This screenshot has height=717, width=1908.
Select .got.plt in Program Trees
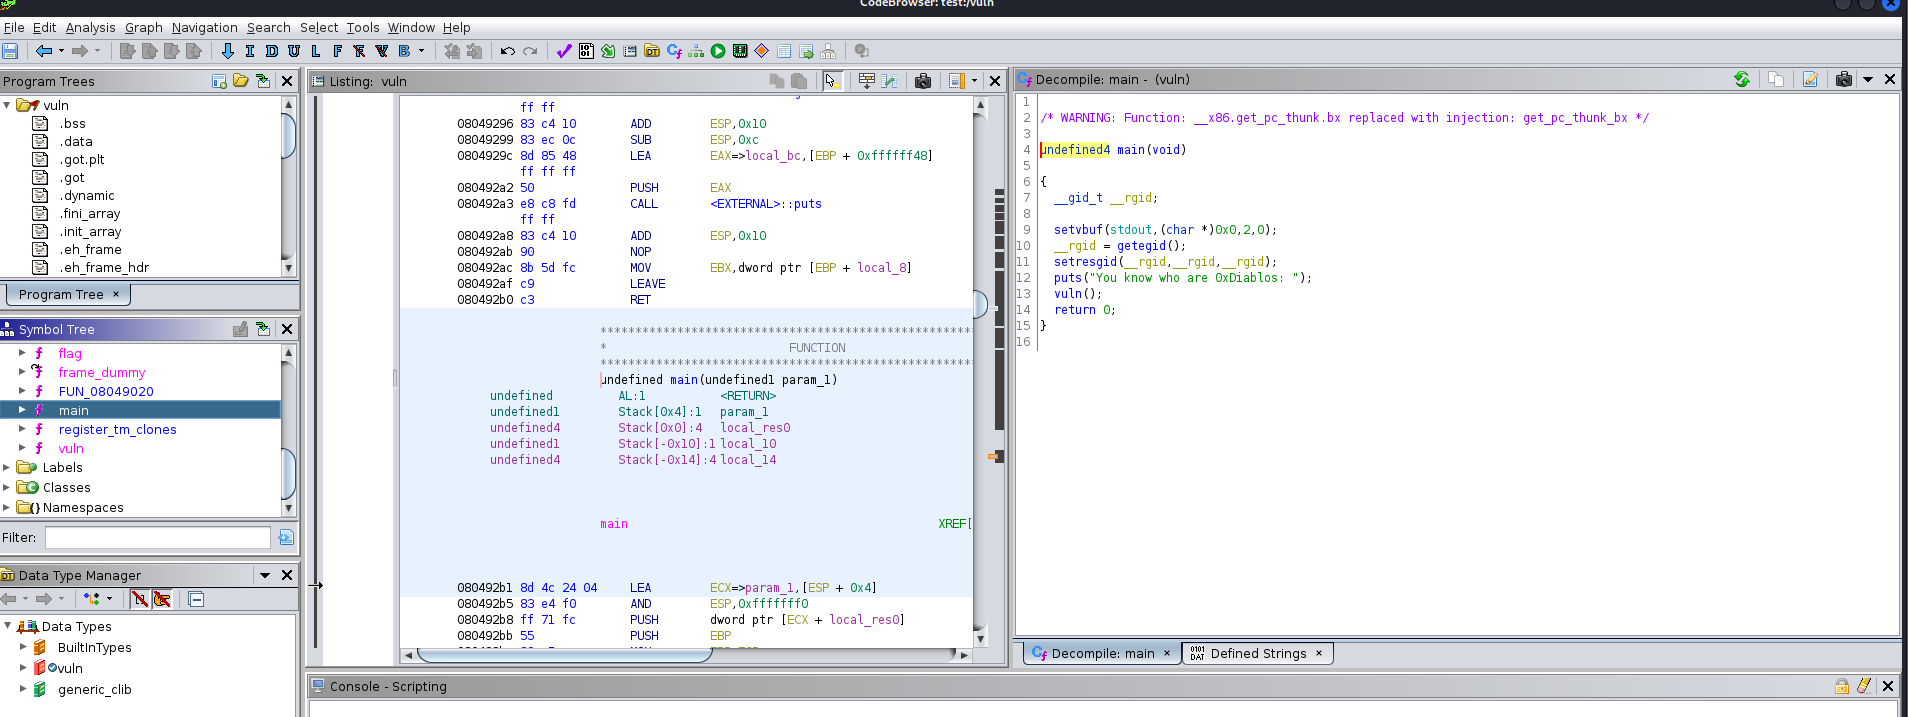tap(81, 159)
